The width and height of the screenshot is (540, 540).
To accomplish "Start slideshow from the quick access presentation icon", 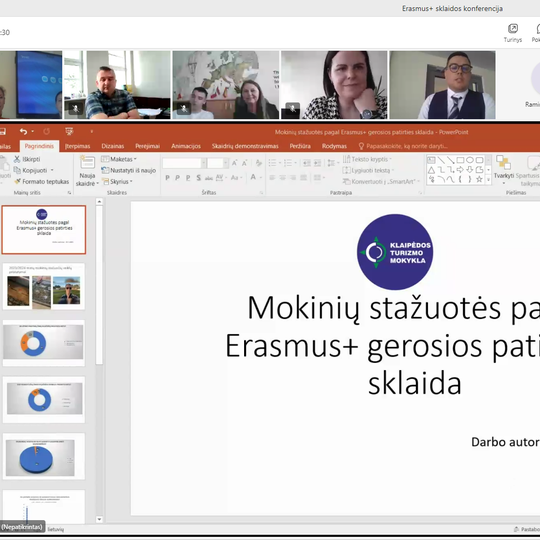I will click(x=69, y=131).
